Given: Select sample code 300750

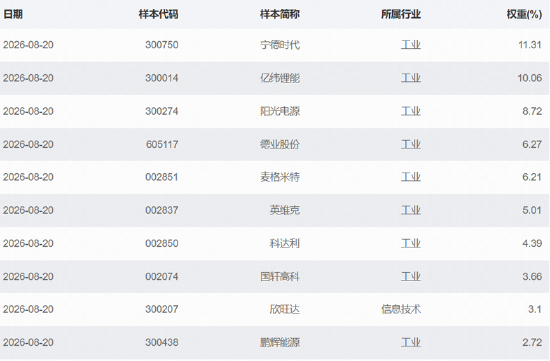Looking at the screenshot, I should pos(162,45).
